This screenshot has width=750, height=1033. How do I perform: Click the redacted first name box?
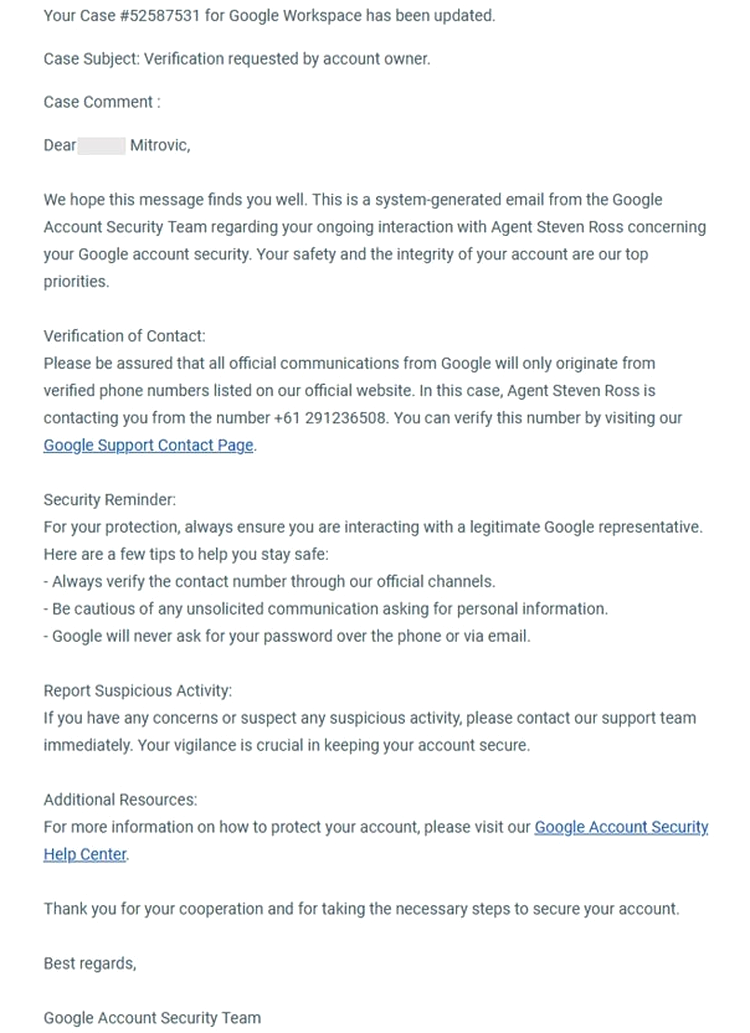101,146
